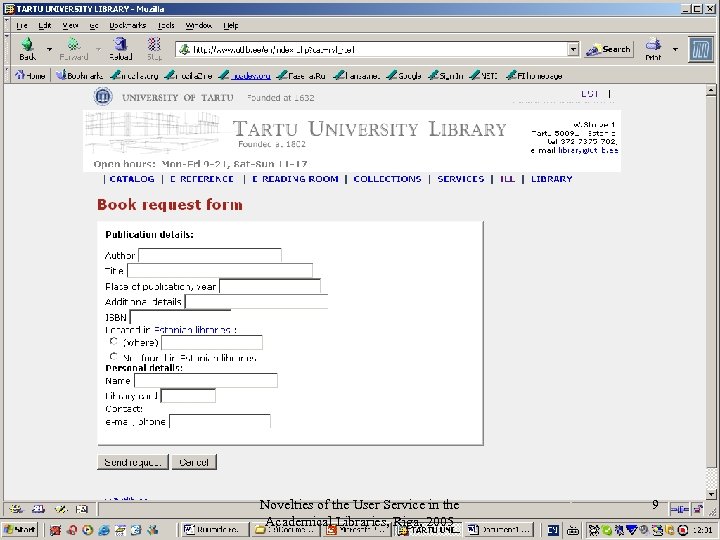Image resolution: width=720 pixels, height=540 pixels.
Task: Click the Home bookmark icon
Action: tap(20, 75)
